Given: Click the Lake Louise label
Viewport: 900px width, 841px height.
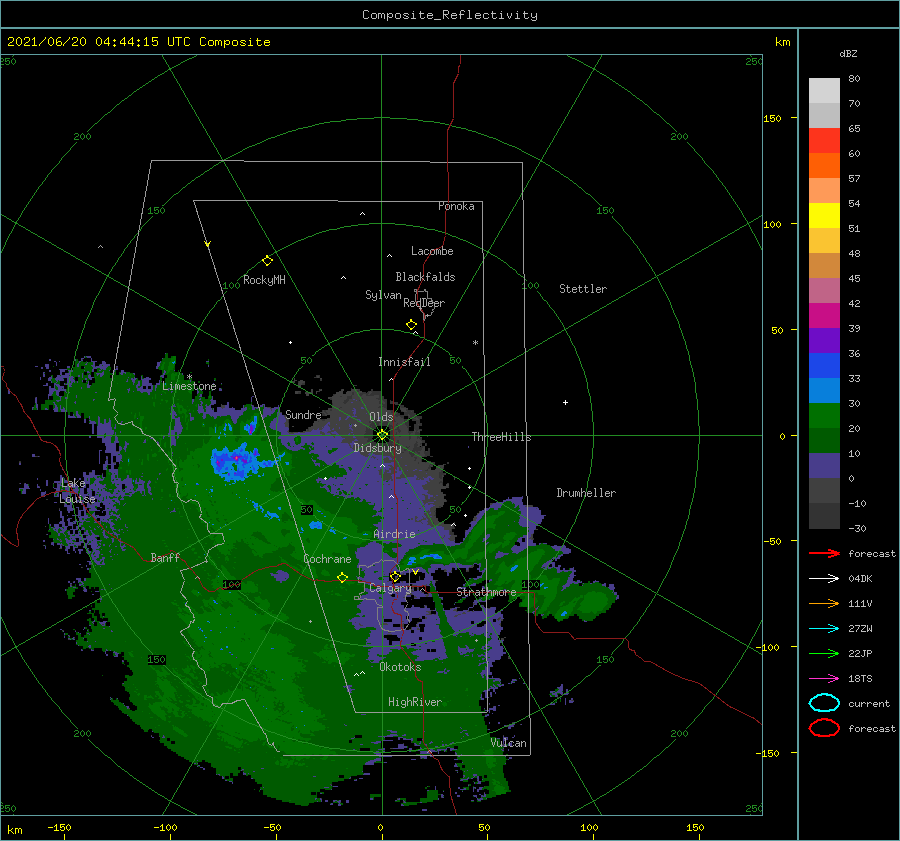Looking at the screenshot, I should (77, 491).
